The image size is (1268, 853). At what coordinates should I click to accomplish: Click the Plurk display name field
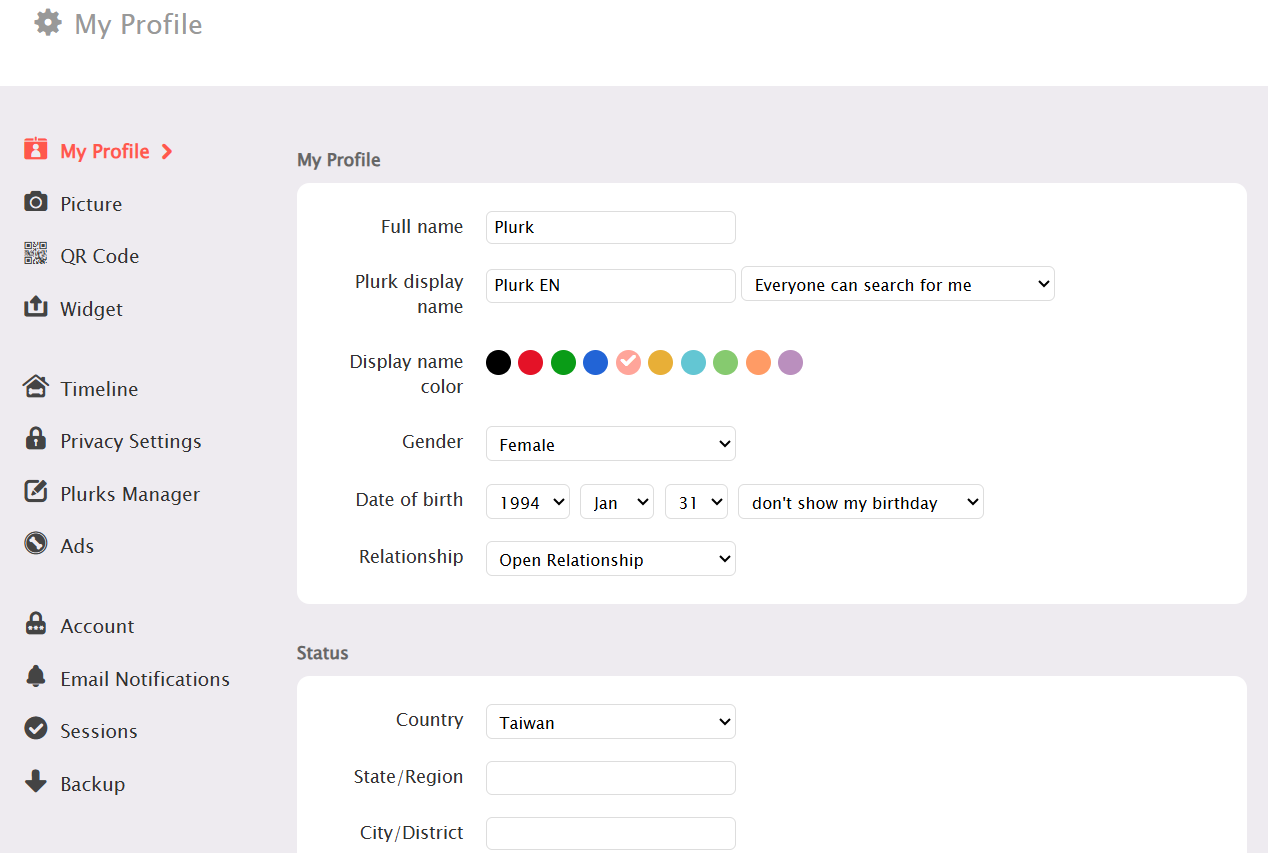pyautogui.click(x=611, y=285)
